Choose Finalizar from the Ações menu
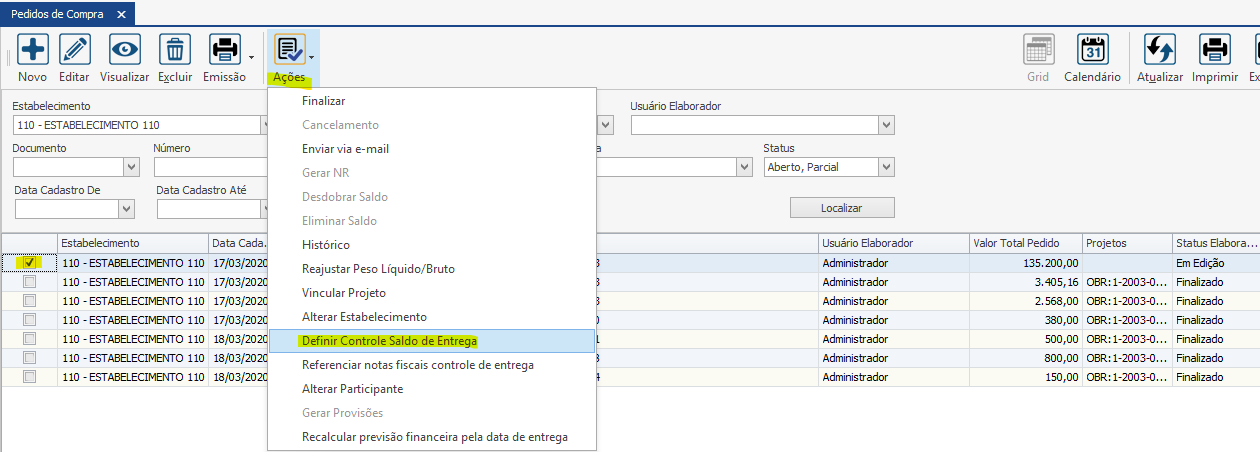Screen dimensions: 1260x452 coord(323,101)
